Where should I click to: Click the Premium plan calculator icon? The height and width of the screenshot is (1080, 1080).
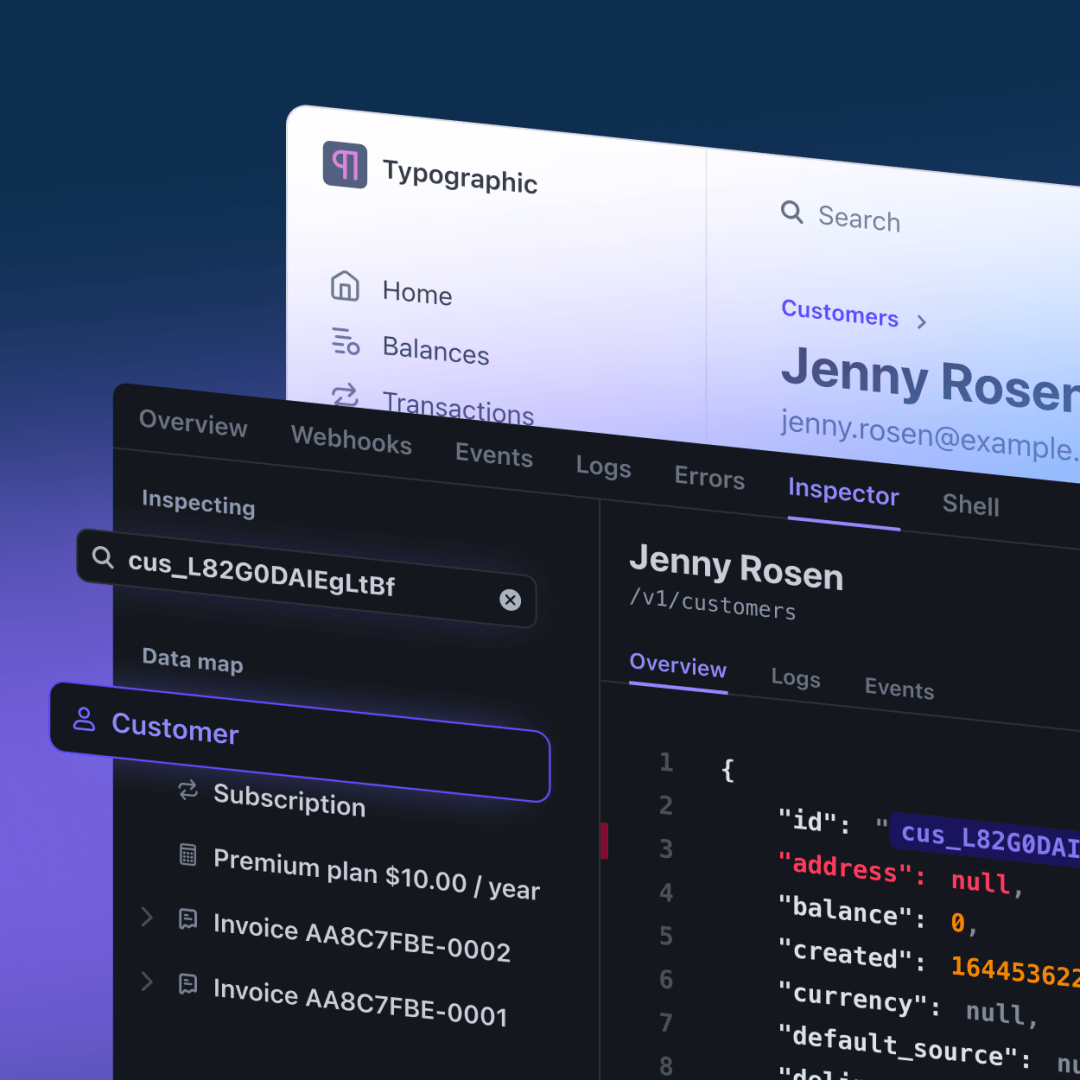click(188, 854)
